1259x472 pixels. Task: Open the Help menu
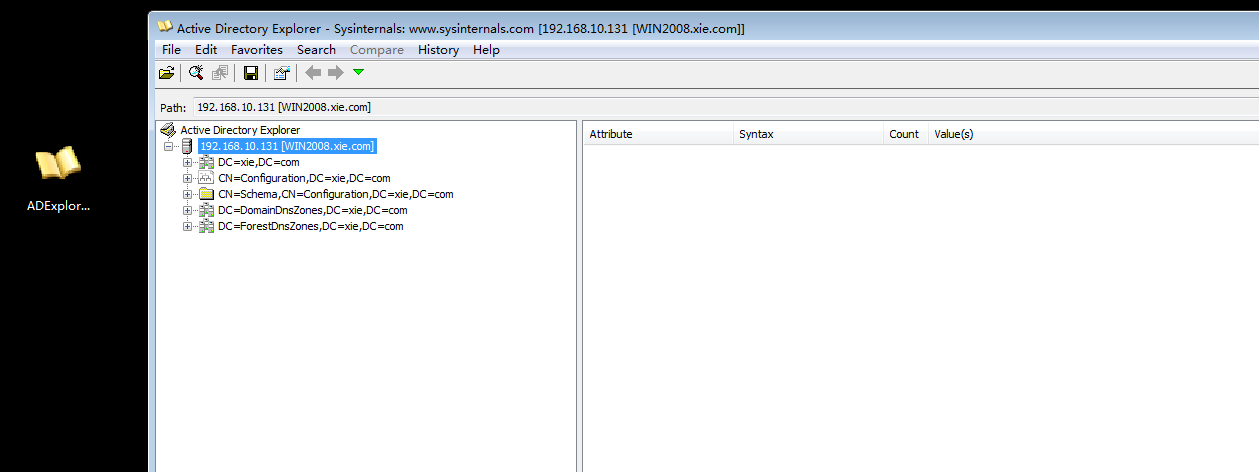pos(486,49)
